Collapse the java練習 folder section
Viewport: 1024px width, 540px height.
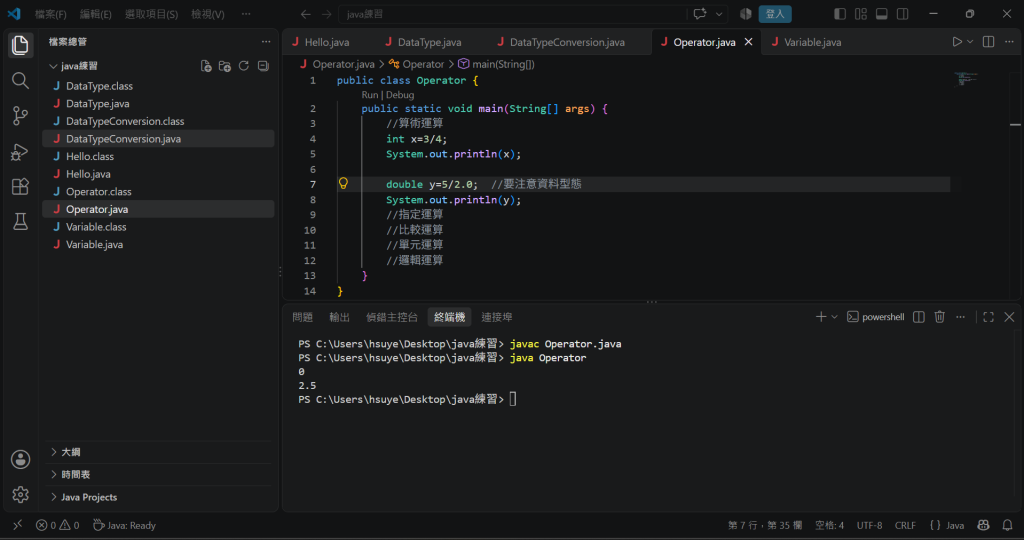(x=54, y=66)
